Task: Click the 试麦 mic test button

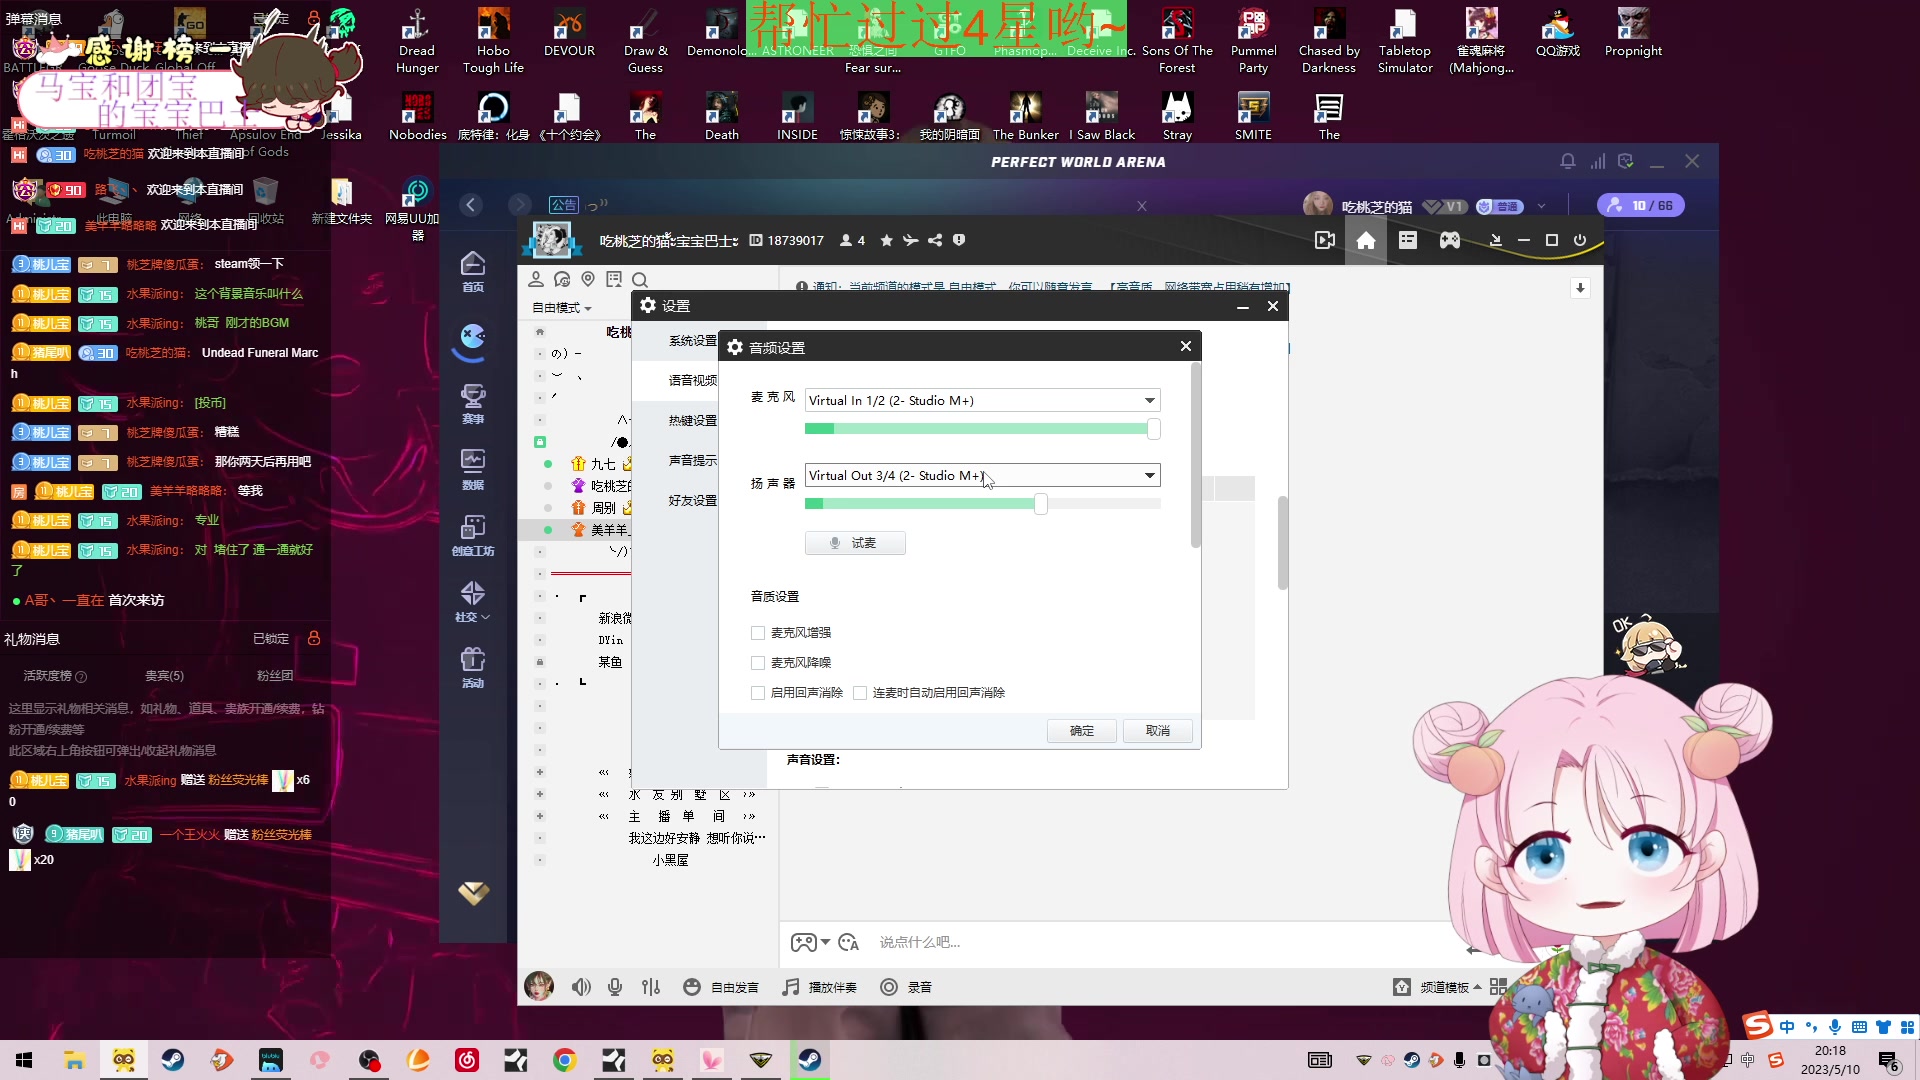Action: coord(855,543)
